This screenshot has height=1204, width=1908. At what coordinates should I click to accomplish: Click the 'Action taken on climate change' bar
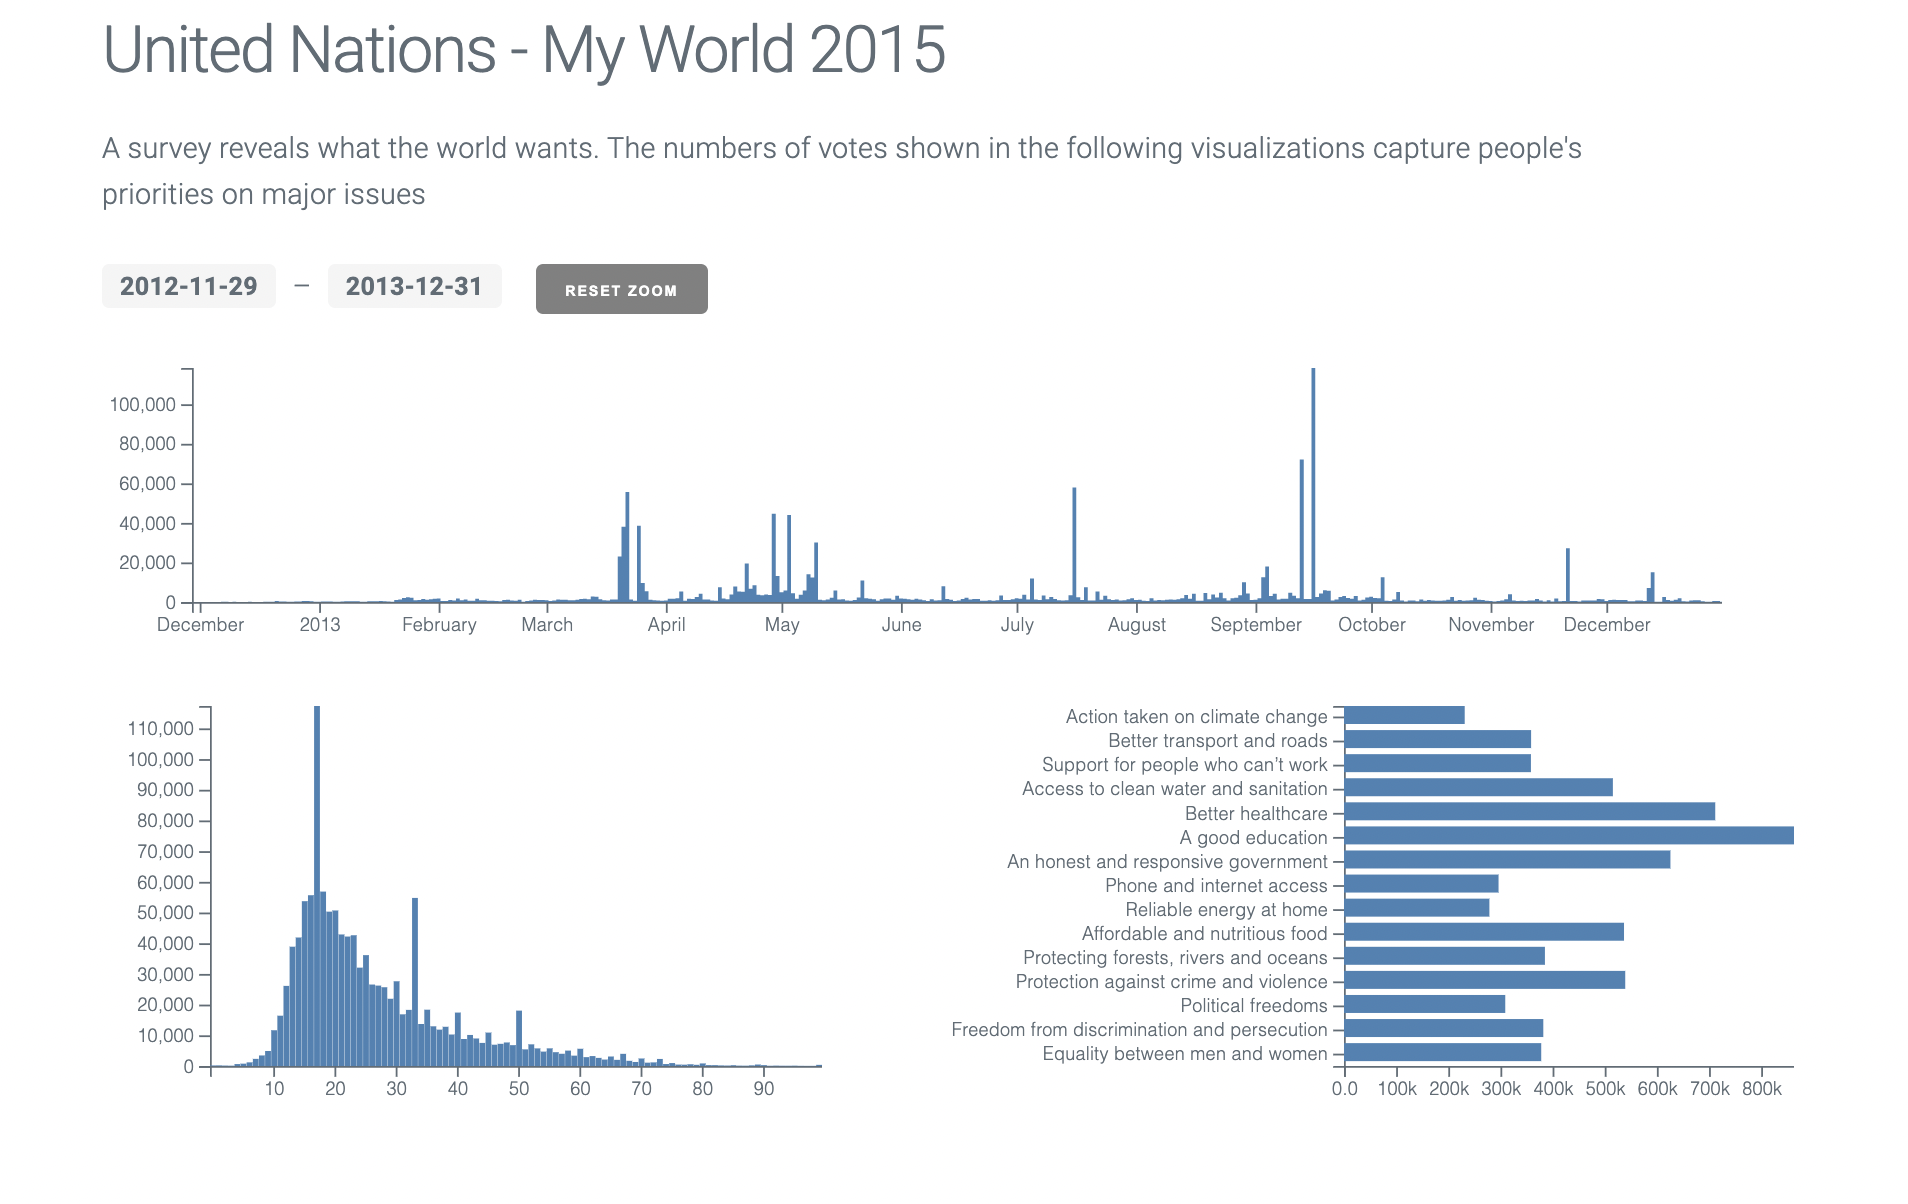tap(1405, 715)
